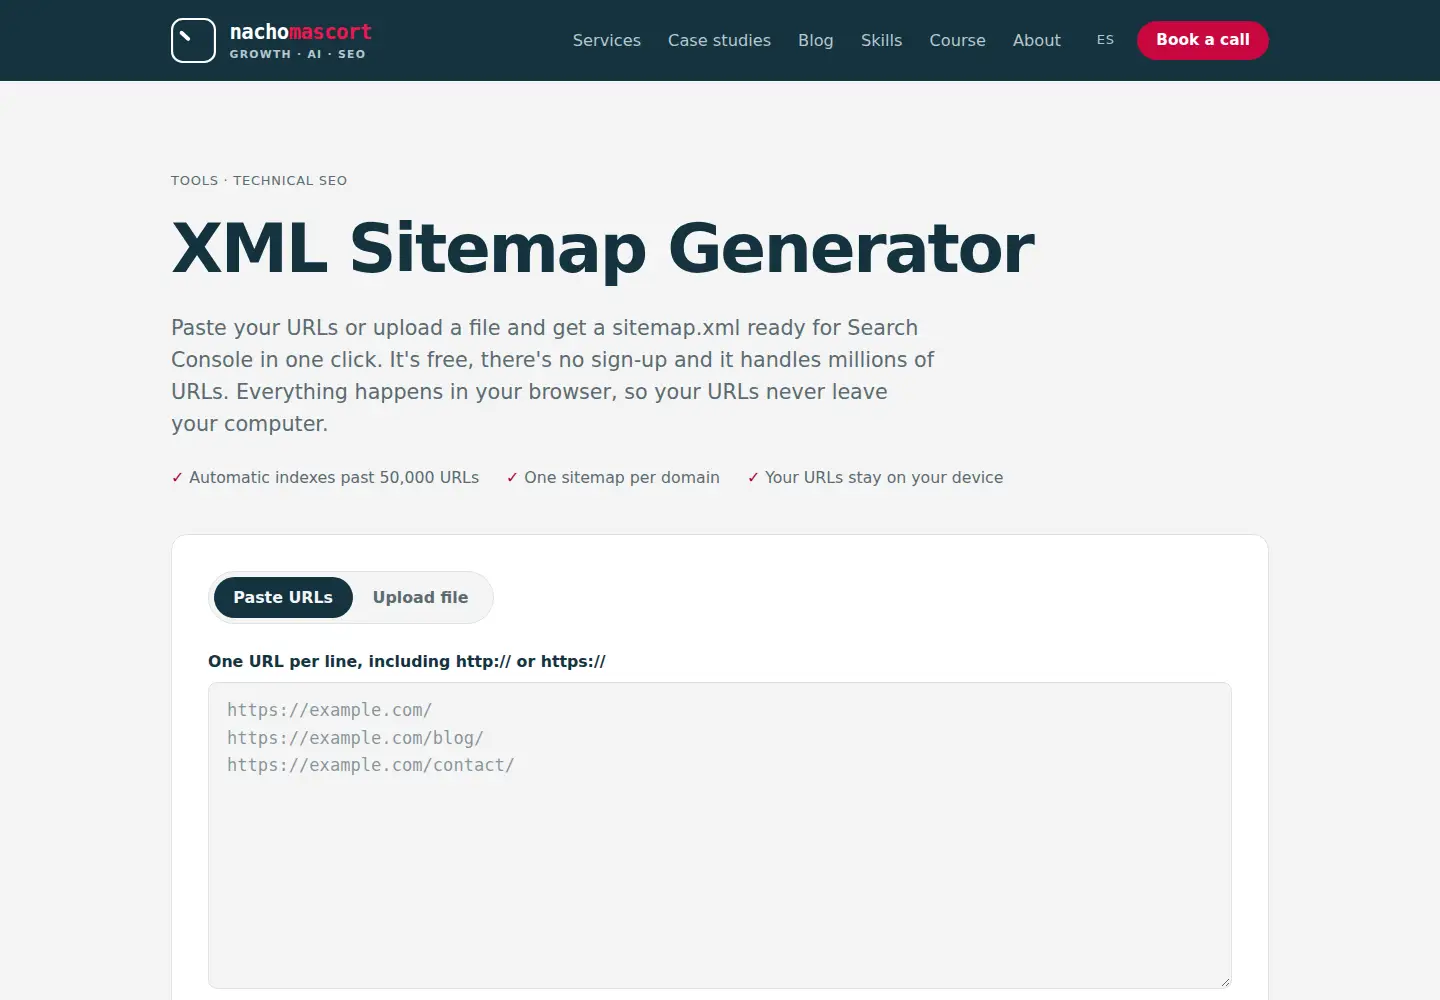This screenshot has height=1000, width=1440.
Task: Click the Book a call button
Action: point(1202,40)
